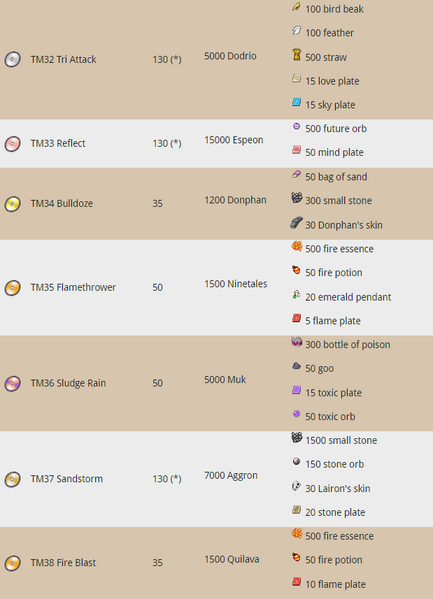Click the pink TM33 Reflect disc icon
The height and width of the screenshot is (599, 433).
click(x=12, y=144)
